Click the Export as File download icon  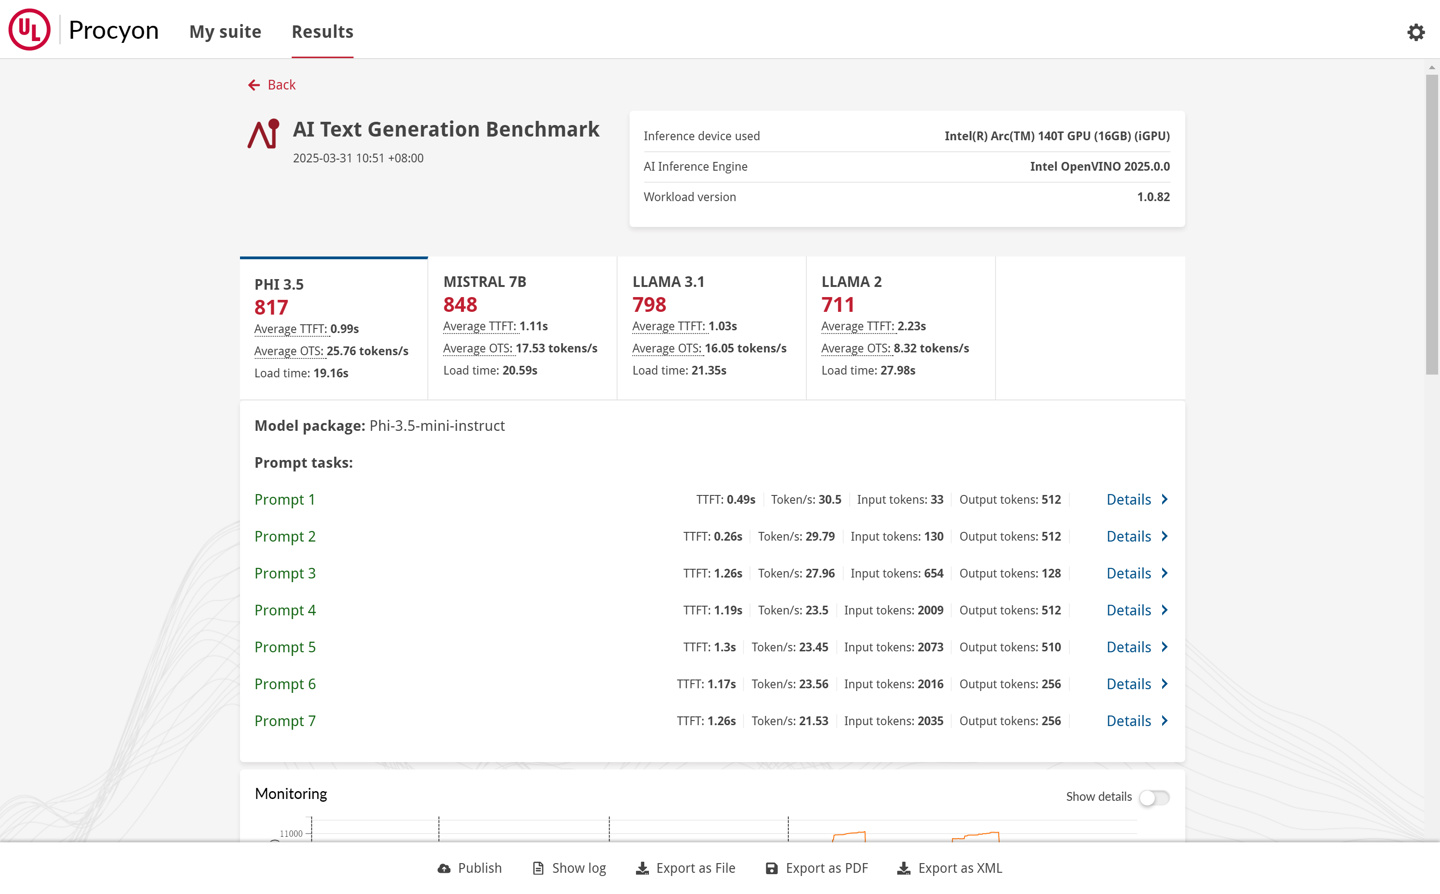pos(642,869)
